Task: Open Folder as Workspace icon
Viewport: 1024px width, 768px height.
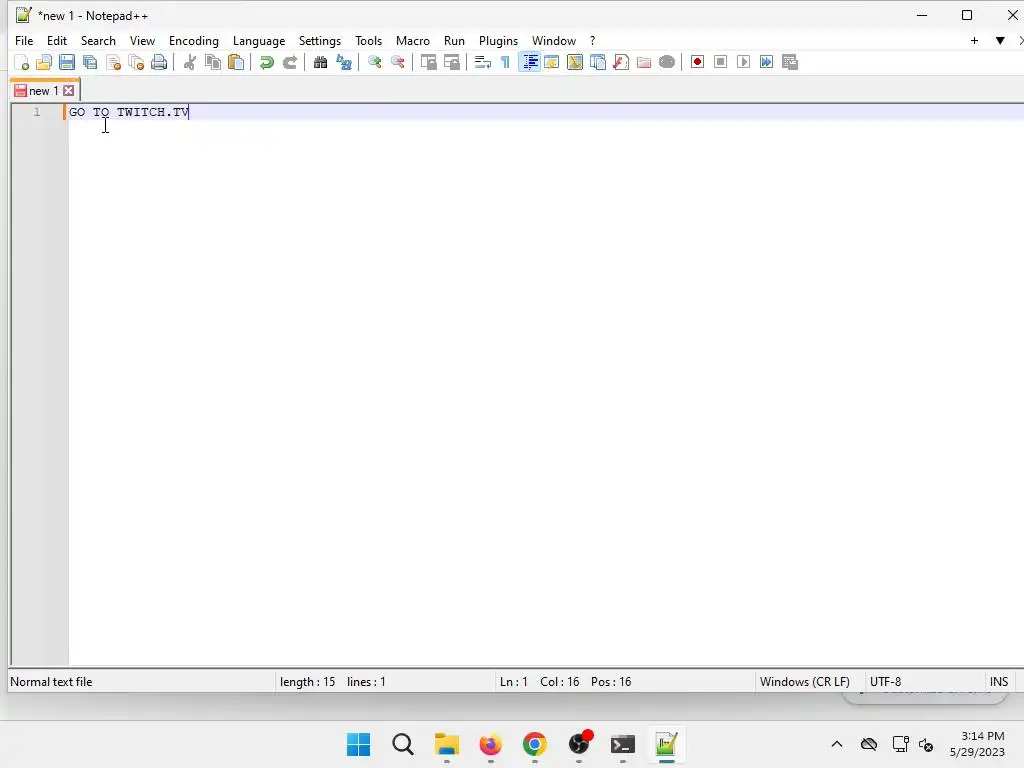Action: click(x=644, y=62)
